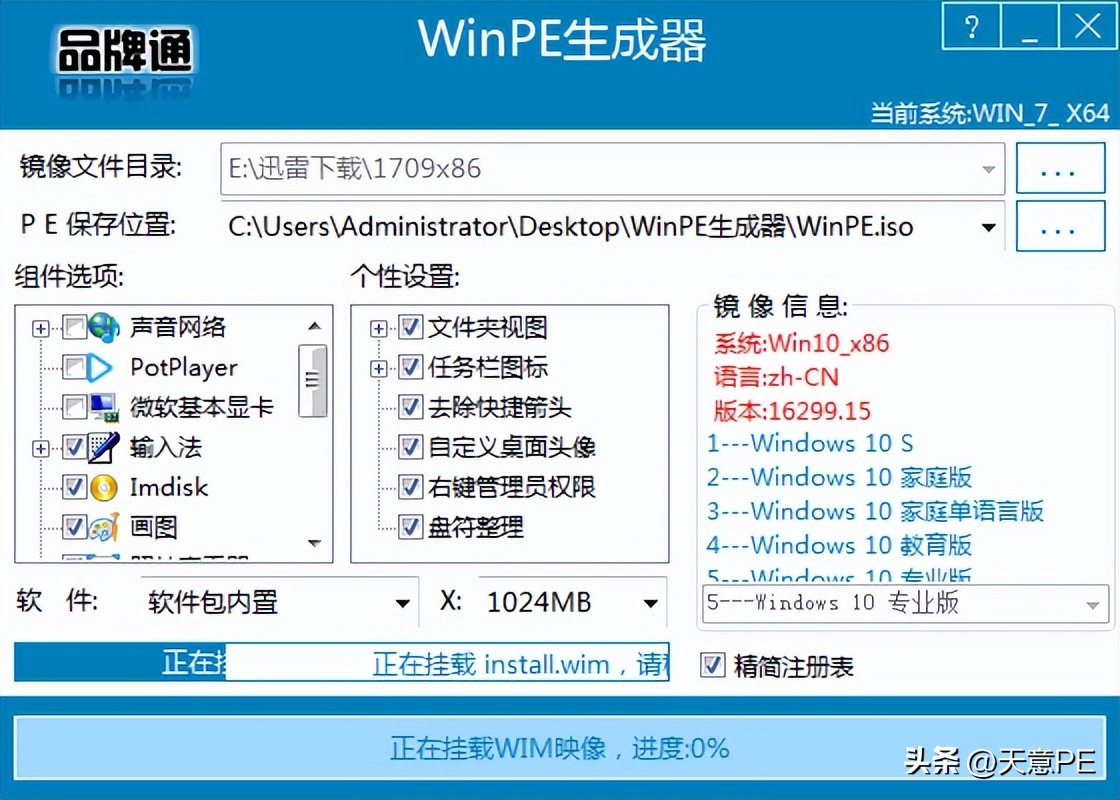The height and width of the screenshot is (800, 1120).
Task: Click browse button for PE保存位置
Action: pyautogui.click(x=1059, y=226)
